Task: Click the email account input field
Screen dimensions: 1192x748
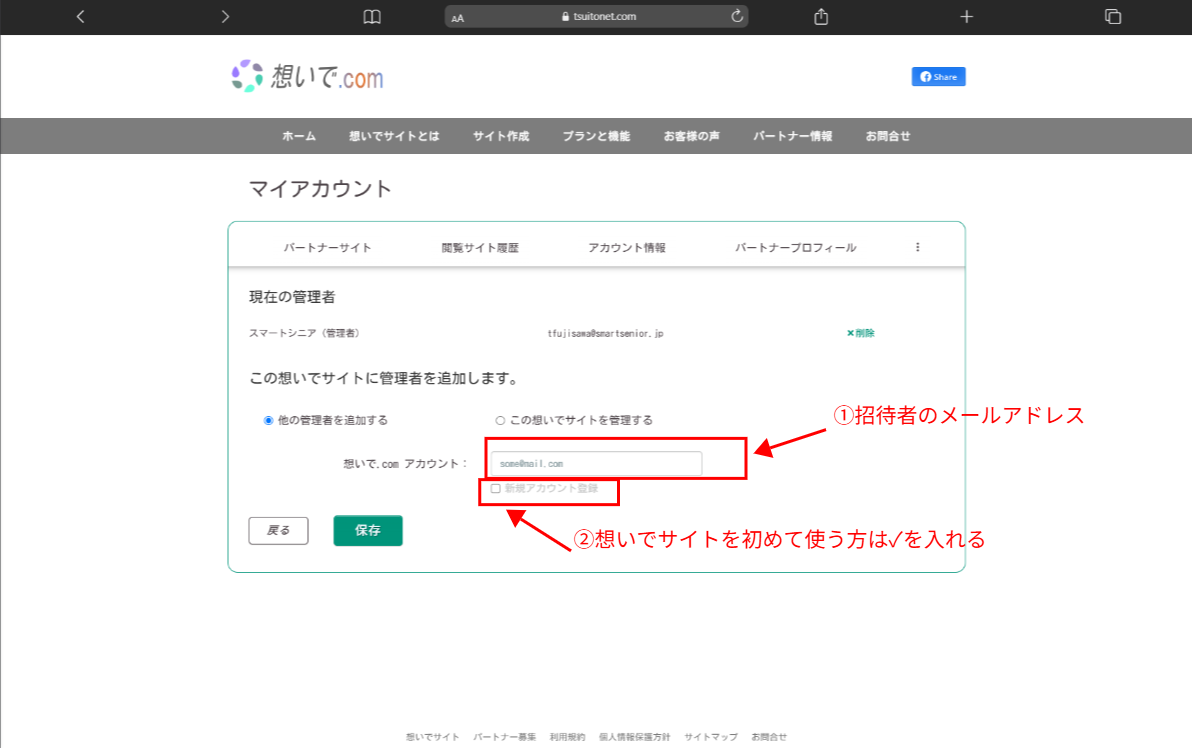Action: point(596,464)
